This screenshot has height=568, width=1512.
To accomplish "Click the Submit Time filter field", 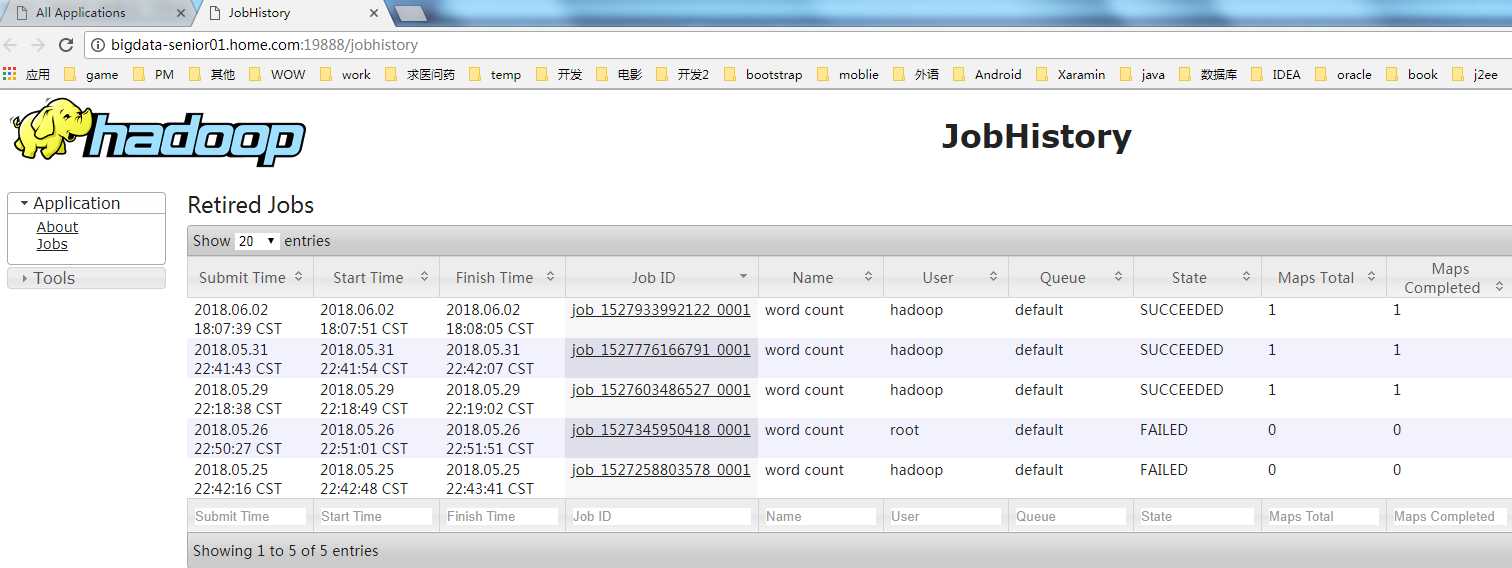I will pos(250,516).
